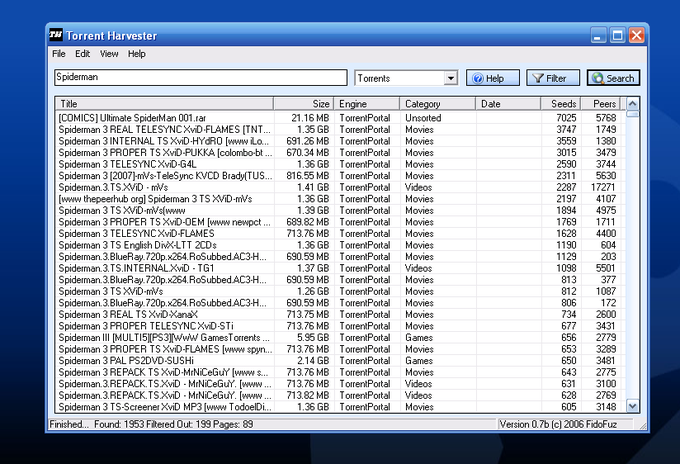This screenshot has width=680, height=464.
Task: Click the funnel Filter icon
Action: coord(538,78)
